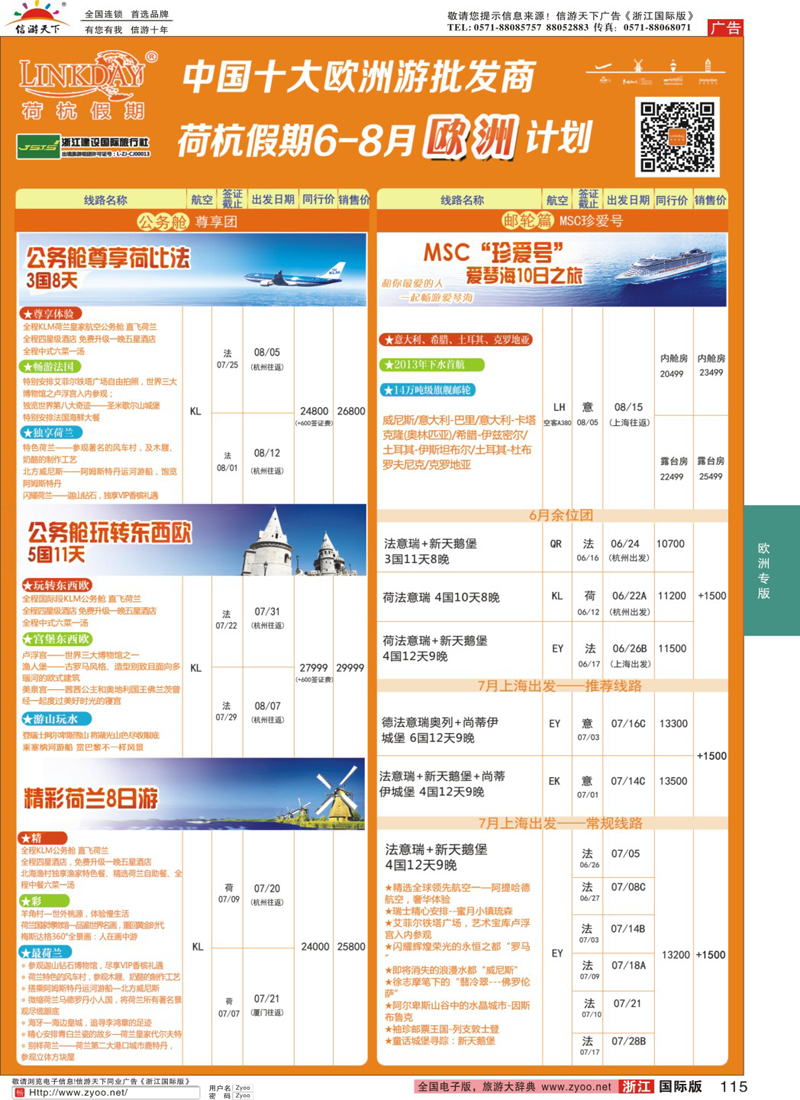Click the 08/15 上海往返 cruise date
Image resolution: width=800 pixels, height=1100 pixels.
(629, 414)
